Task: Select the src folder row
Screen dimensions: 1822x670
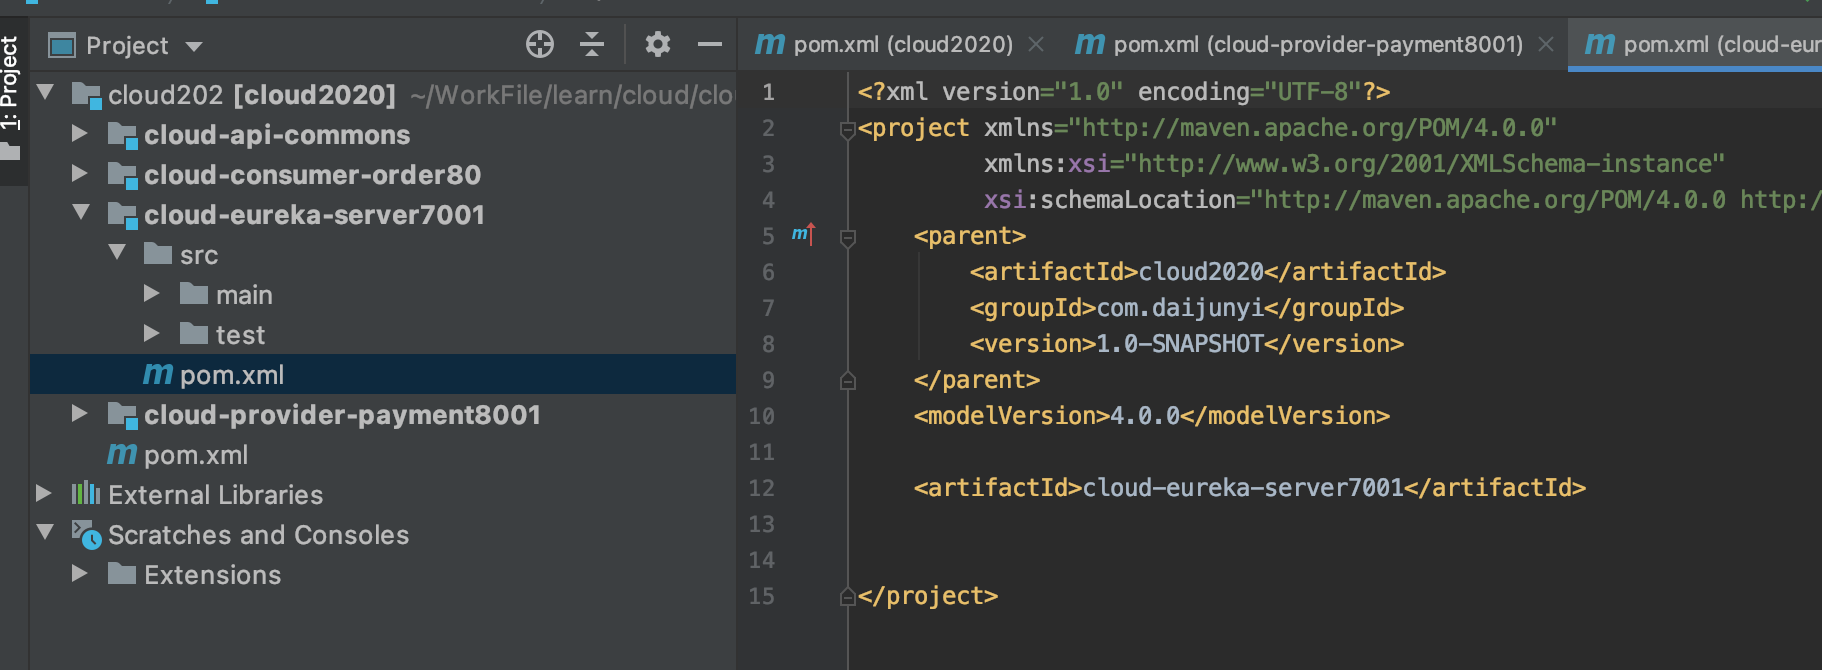Action: click(x=383, y=254)
